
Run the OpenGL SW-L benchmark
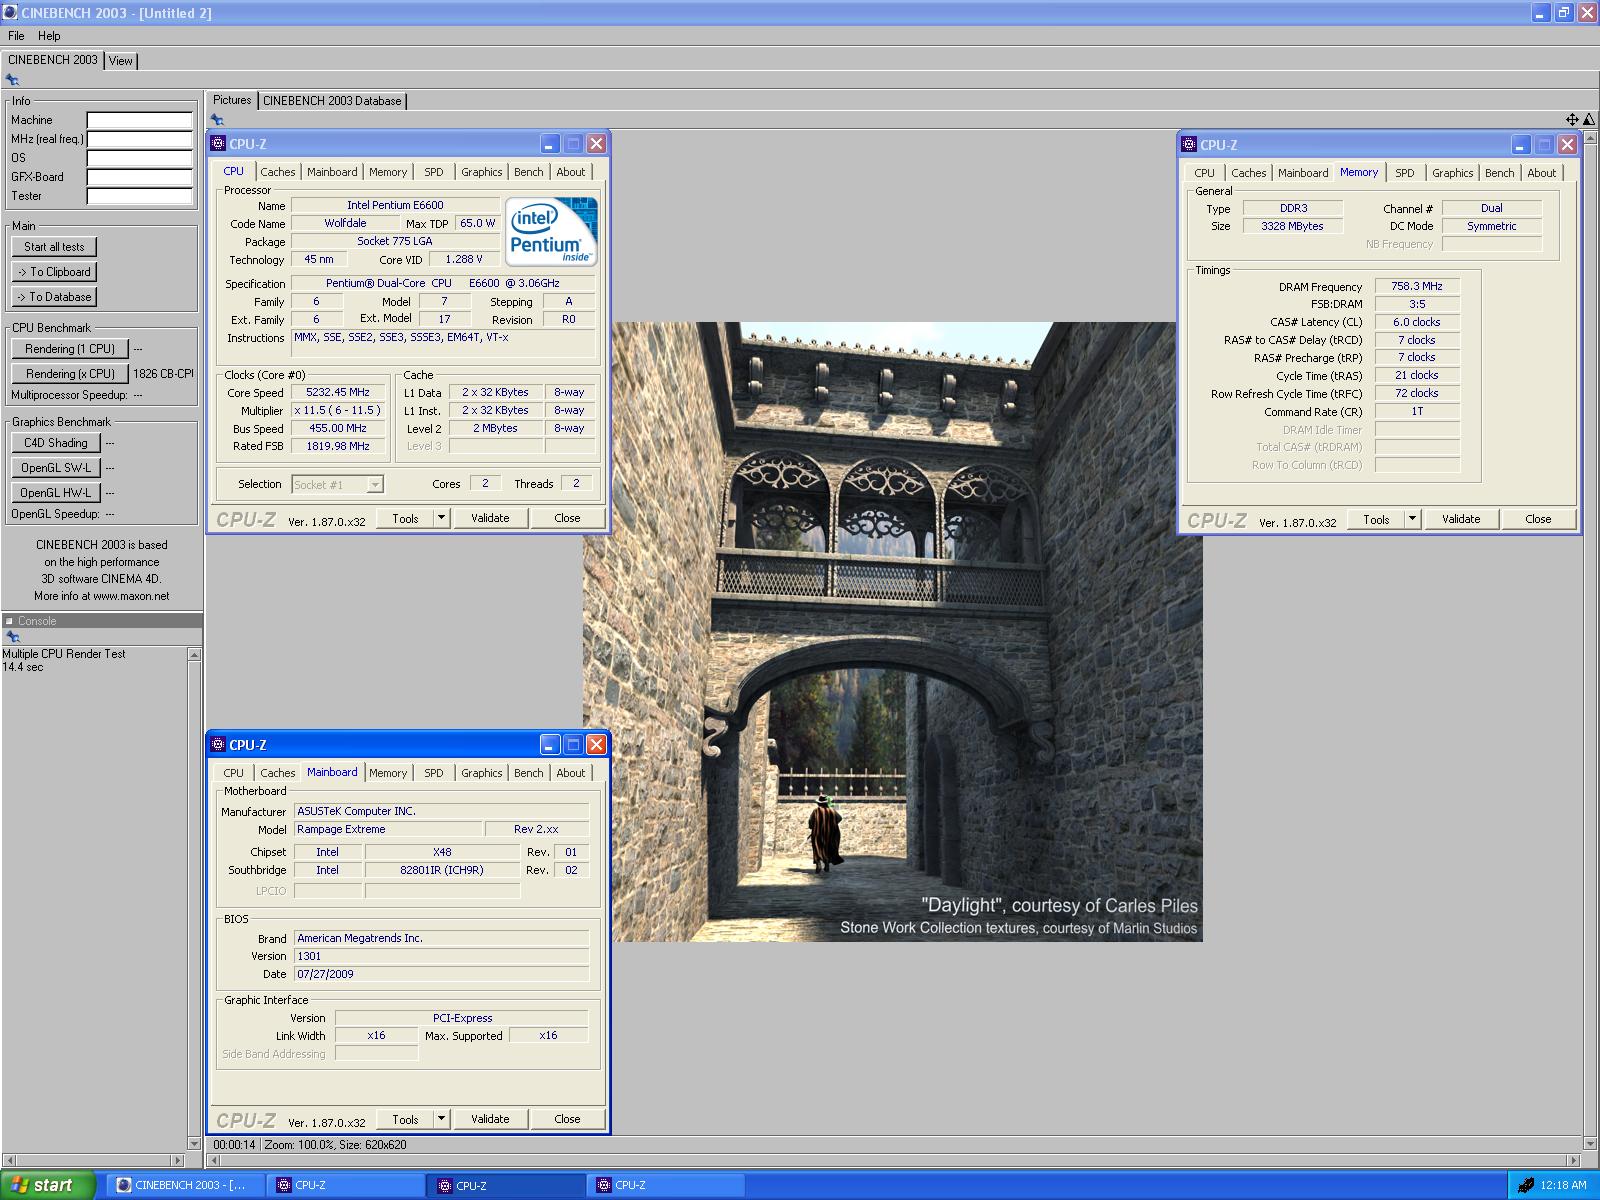56,468
